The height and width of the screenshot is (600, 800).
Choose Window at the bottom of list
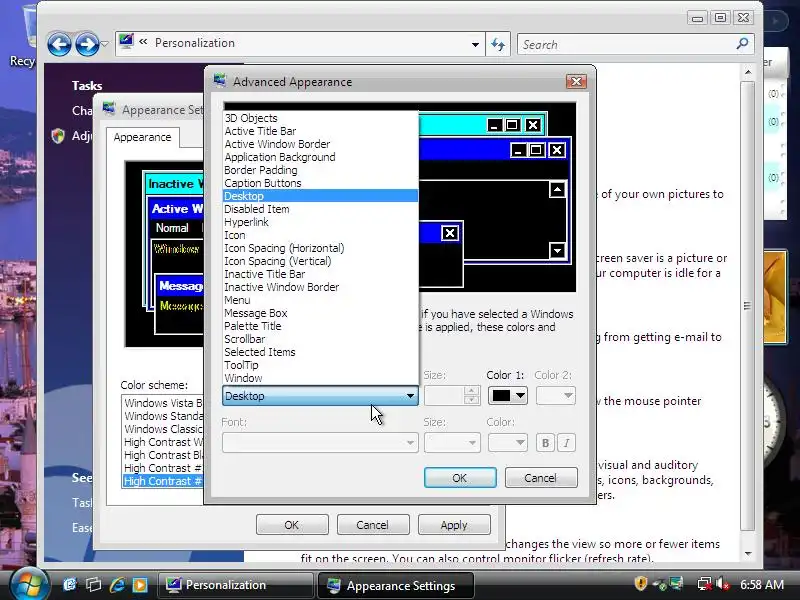[320, 378]
